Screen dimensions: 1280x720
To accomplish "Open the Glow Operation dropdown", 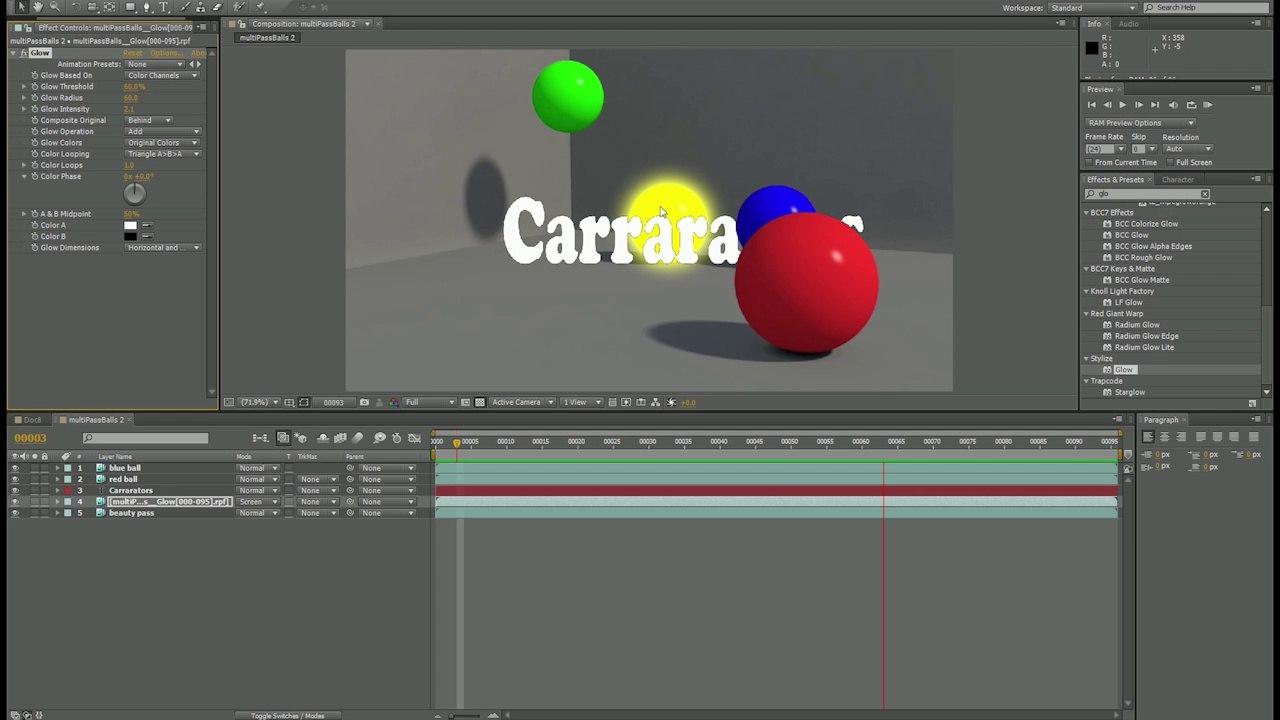I will tap(162, 132).
